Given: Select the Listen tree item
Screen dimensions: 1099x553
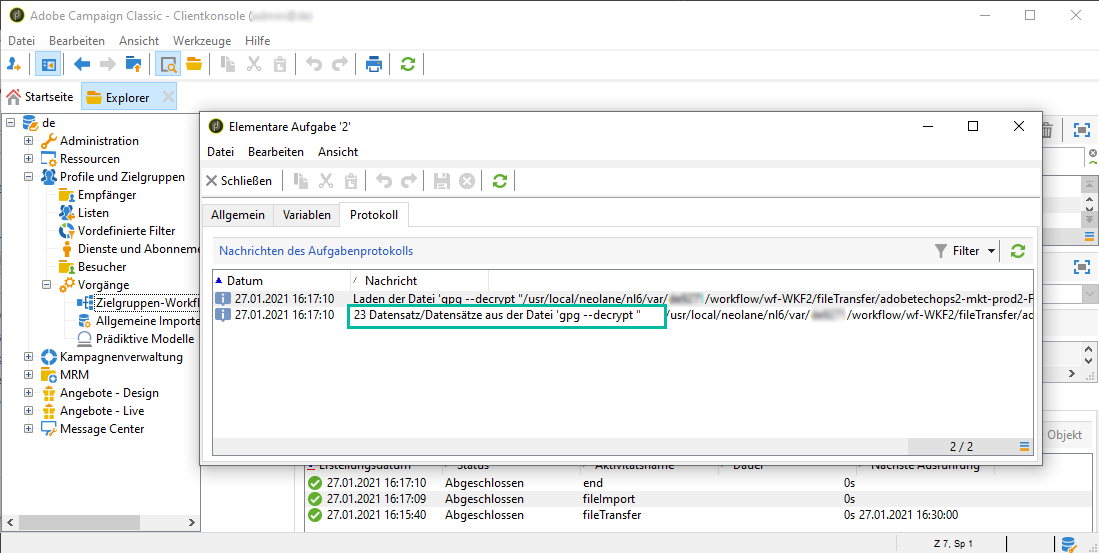Looking at the screenshot, I should click(93, 213).
